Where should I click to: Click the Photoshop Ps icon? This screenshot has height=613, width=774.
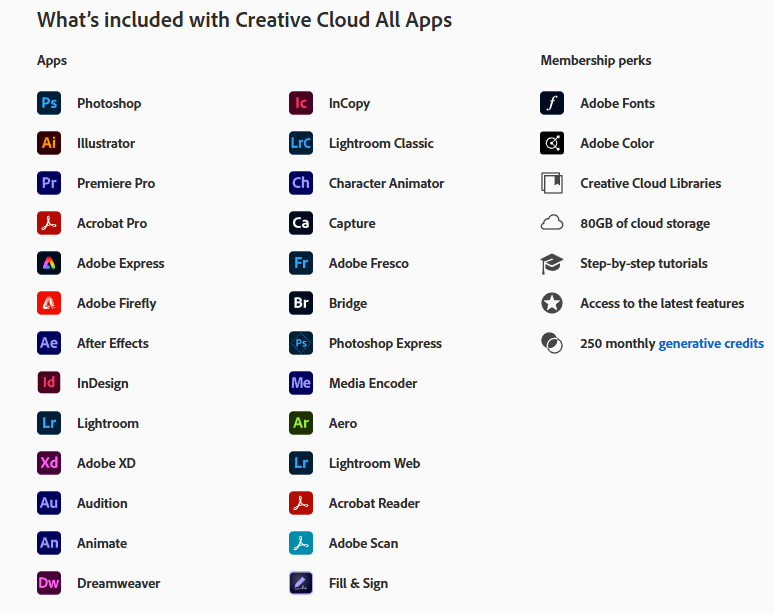point(49,103)
